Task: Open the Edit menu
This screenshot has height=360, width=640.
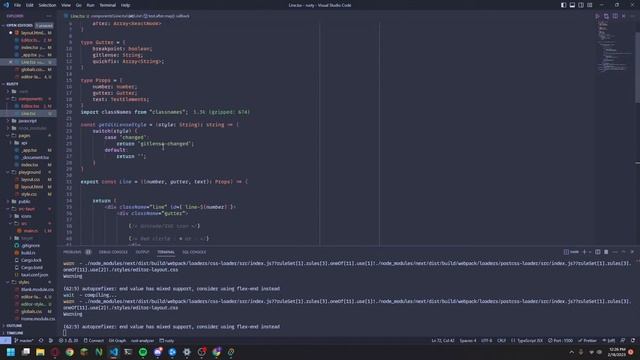Action: click(x=30, y=5)
